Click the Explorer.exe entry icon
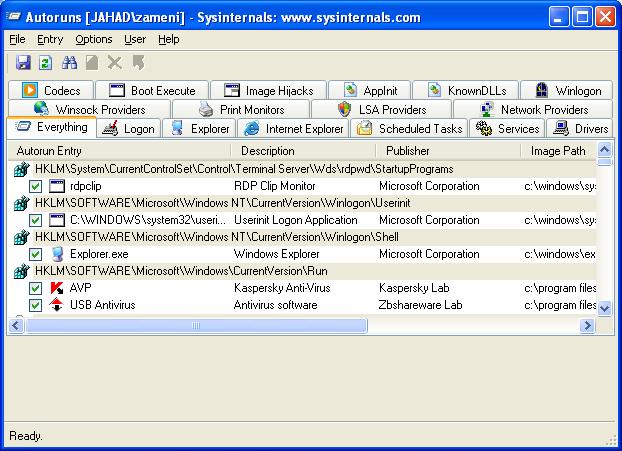 tap(58, 254)
